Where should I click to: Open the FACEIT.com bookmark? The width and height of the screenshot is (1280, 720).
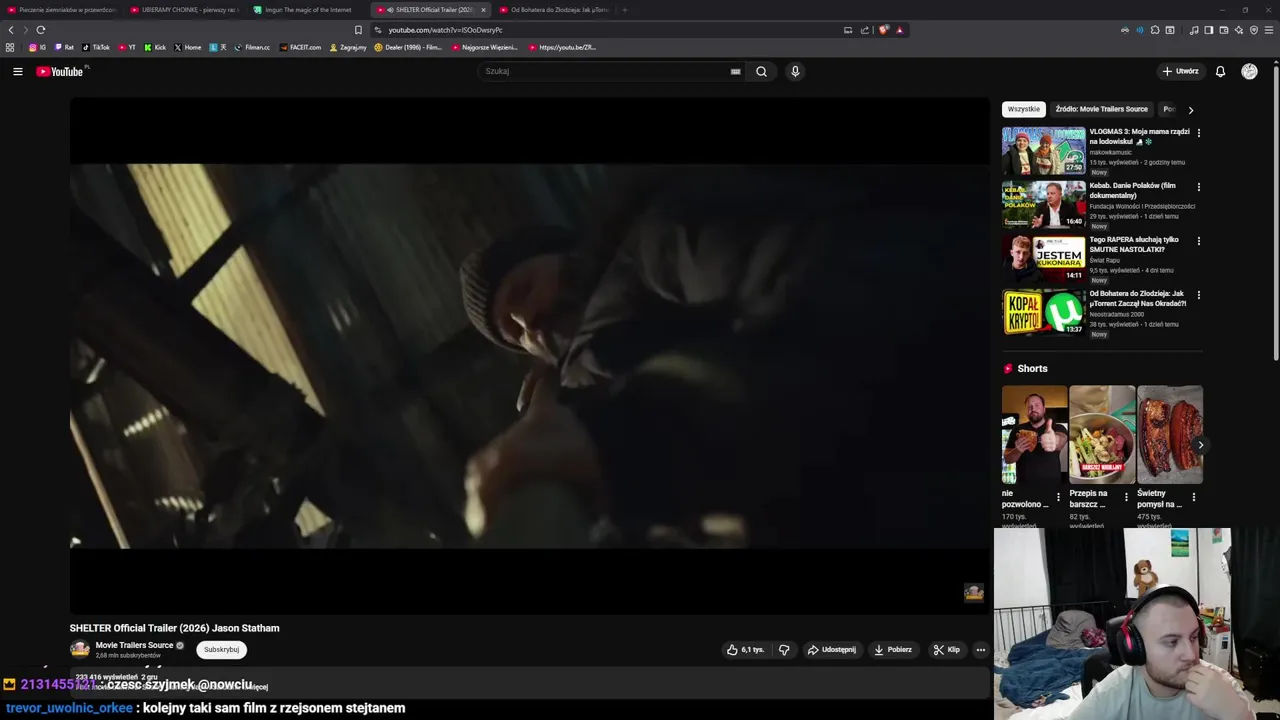pos(300,47)
